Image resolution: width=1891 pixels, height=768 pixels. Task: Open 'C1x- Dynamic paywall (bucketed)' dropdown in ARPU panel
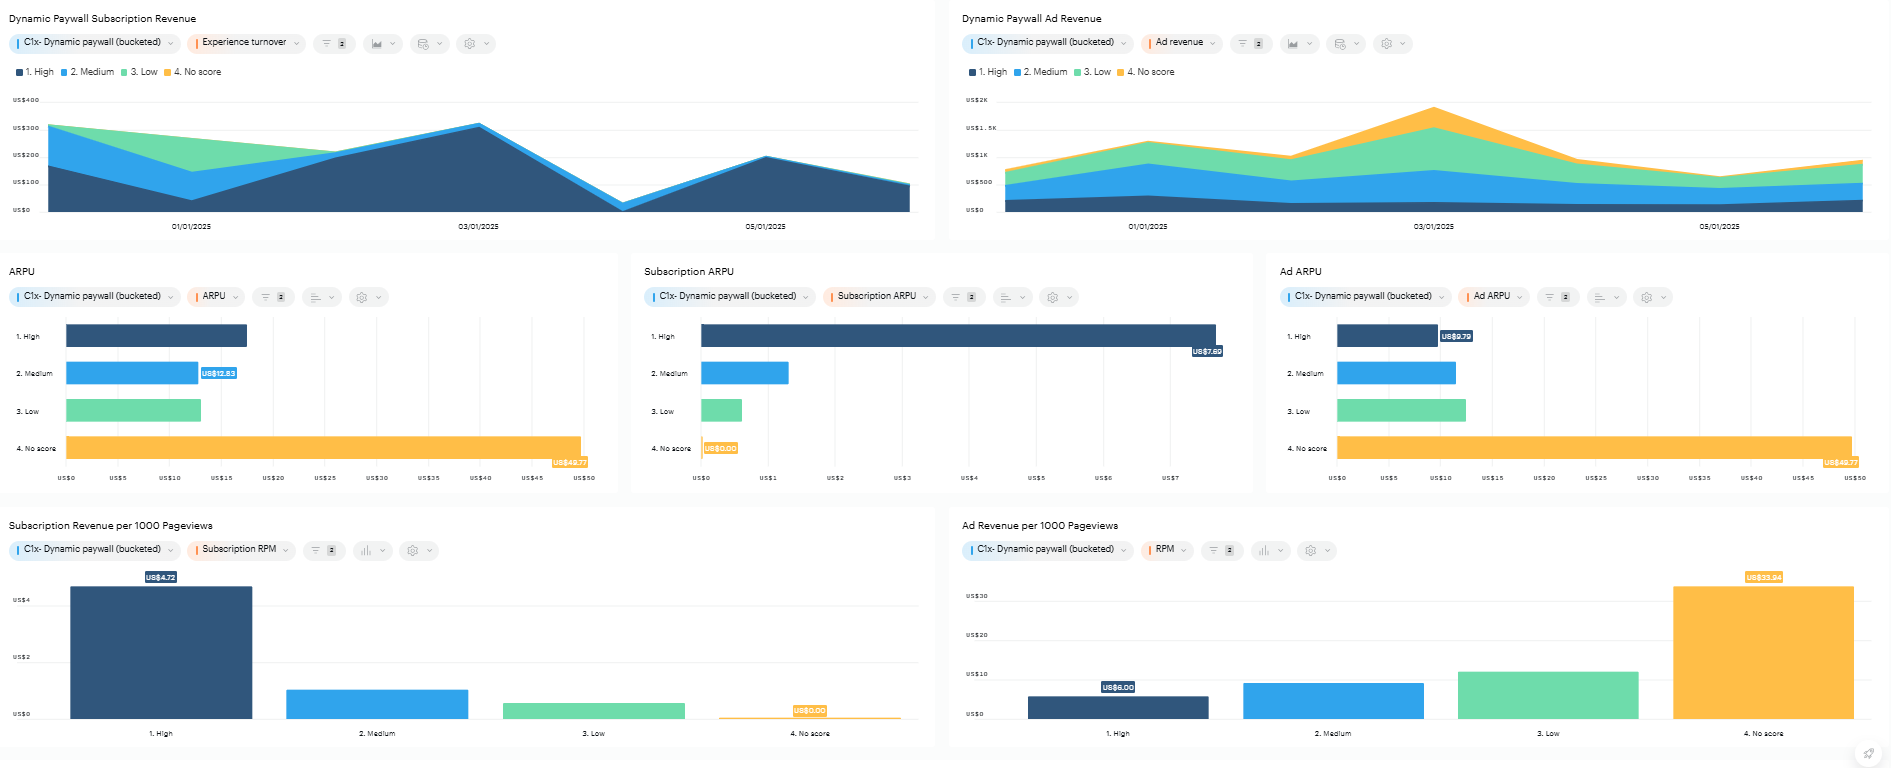(x=94, y=297)
